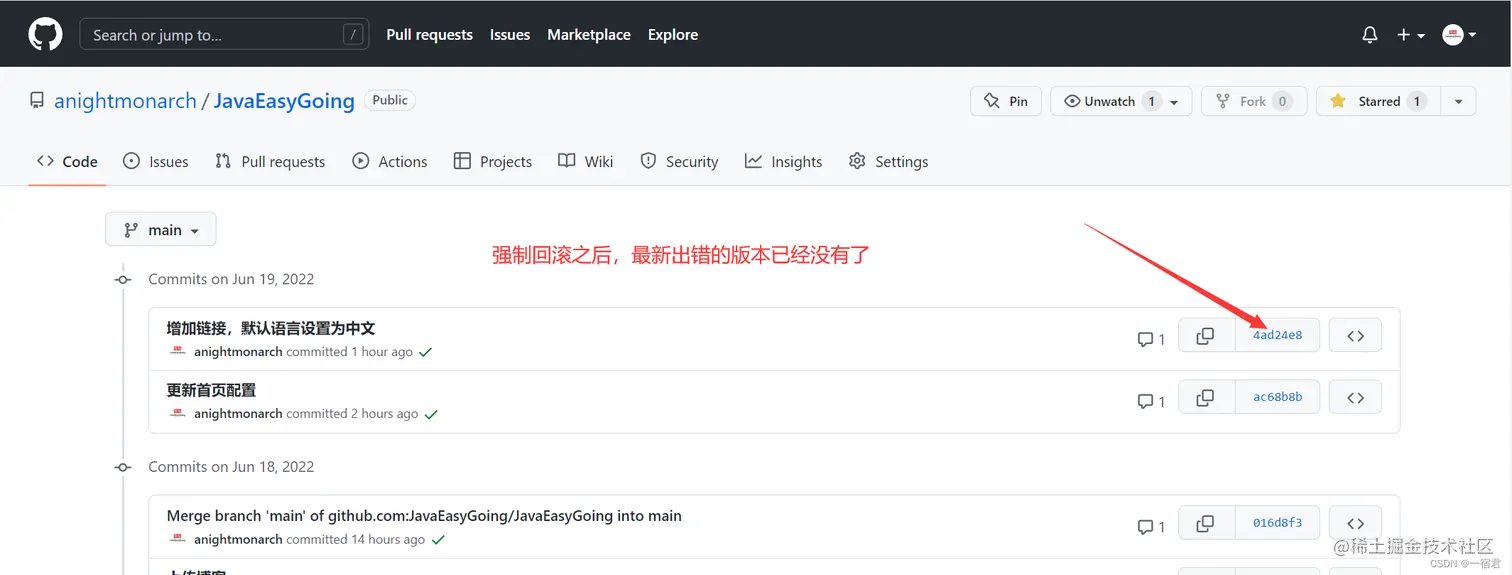Image resolution: width=1512 pixels, height=575 pixels.
Task: Expand the main branch selector
Action: (x=161, y=230)
